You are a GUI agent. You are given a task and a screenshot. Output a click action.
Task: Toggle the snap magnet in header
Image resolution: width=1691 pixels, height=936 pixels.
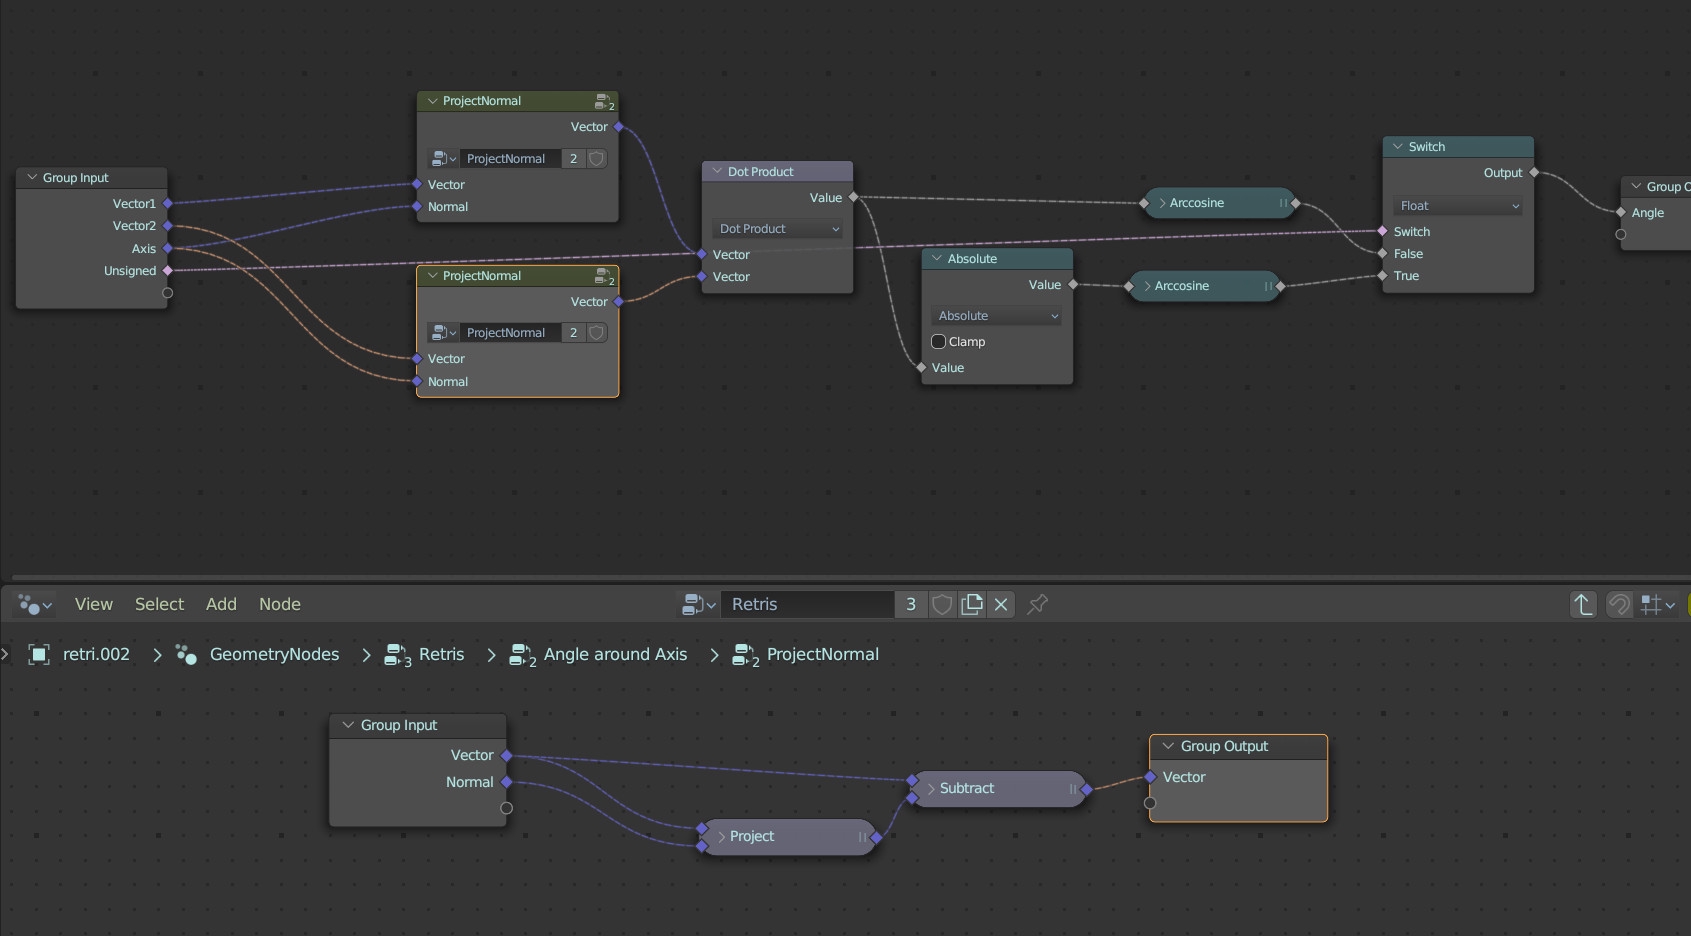pos(1618,604)
